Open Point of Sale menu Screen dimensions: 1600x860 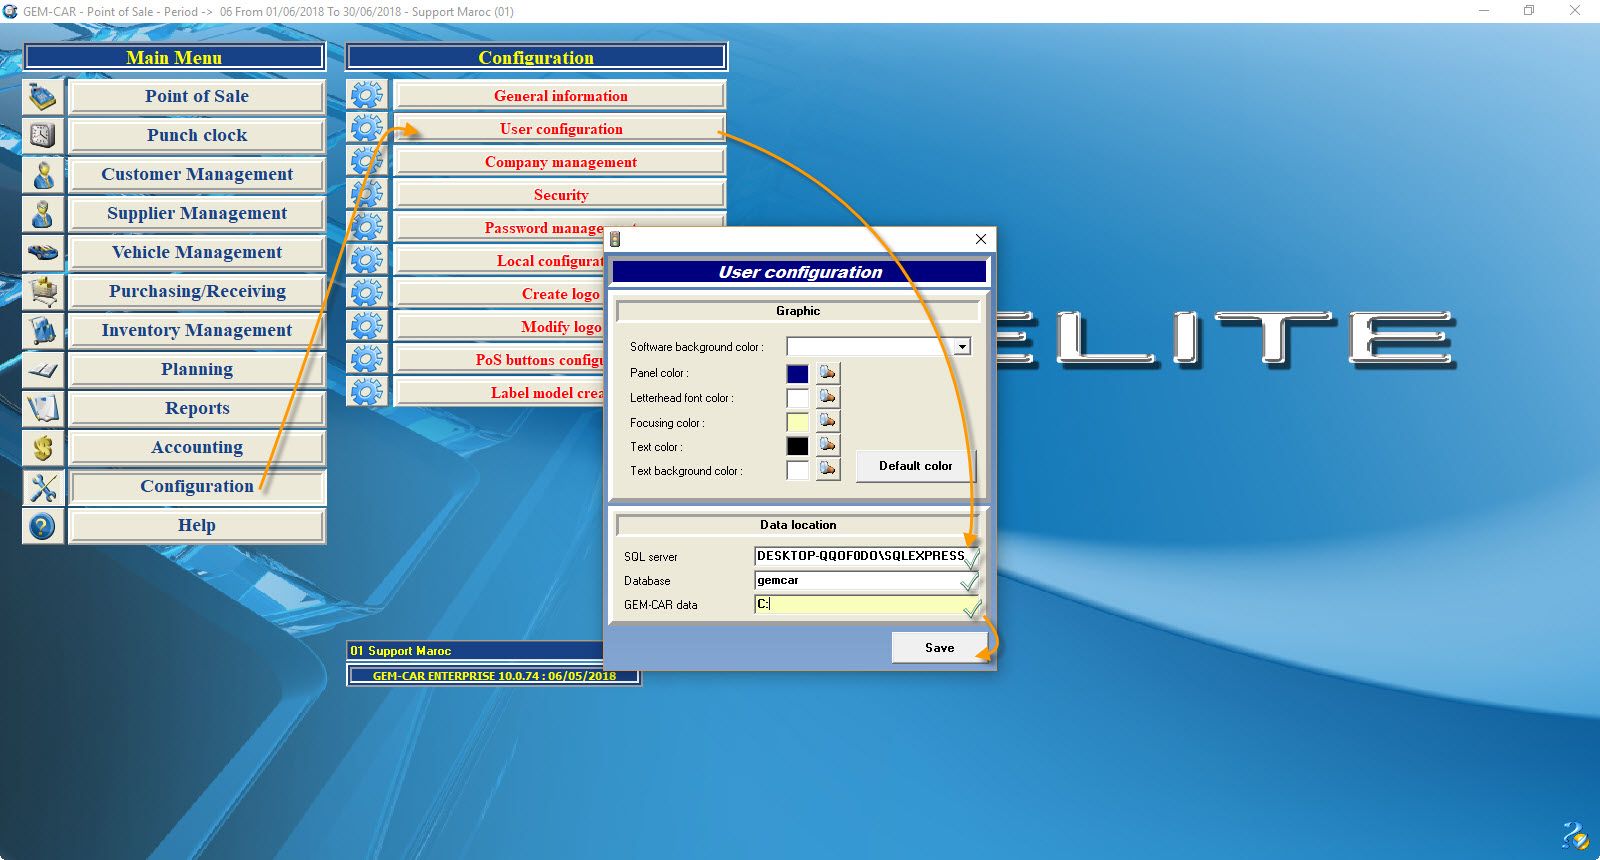197,96
